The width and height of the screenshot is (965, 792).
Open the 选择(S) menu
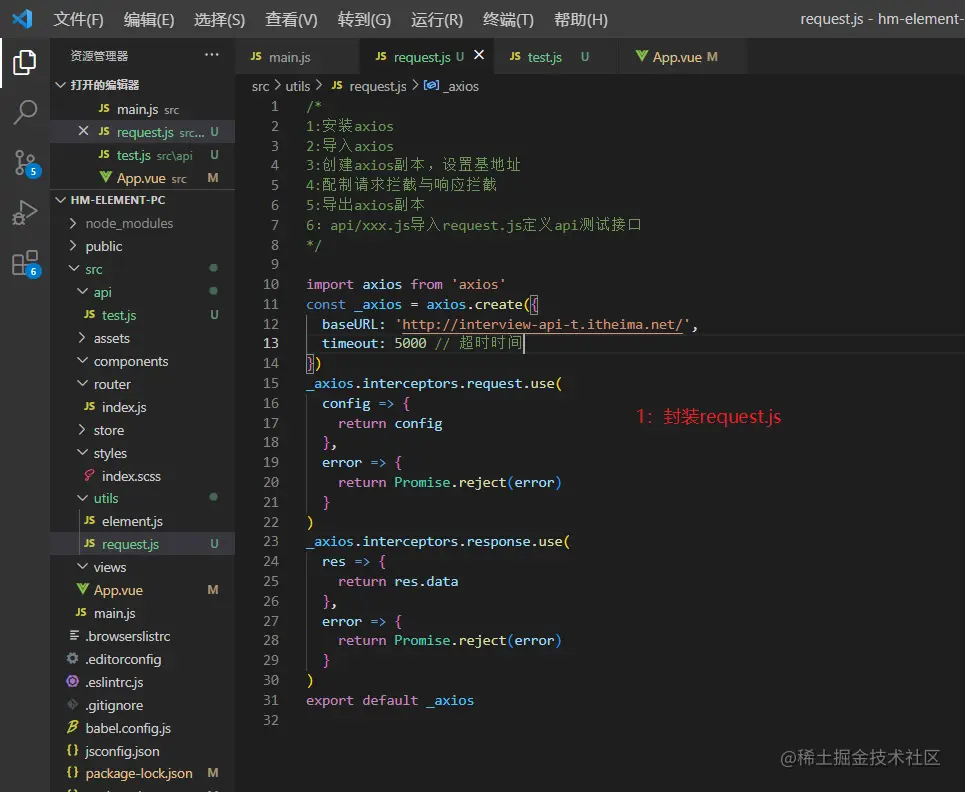click(220, 20)
